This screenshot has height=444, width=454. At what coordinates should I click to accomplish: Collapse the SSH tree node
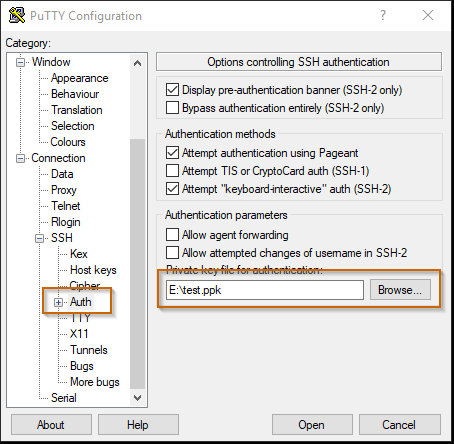[40, 238]
